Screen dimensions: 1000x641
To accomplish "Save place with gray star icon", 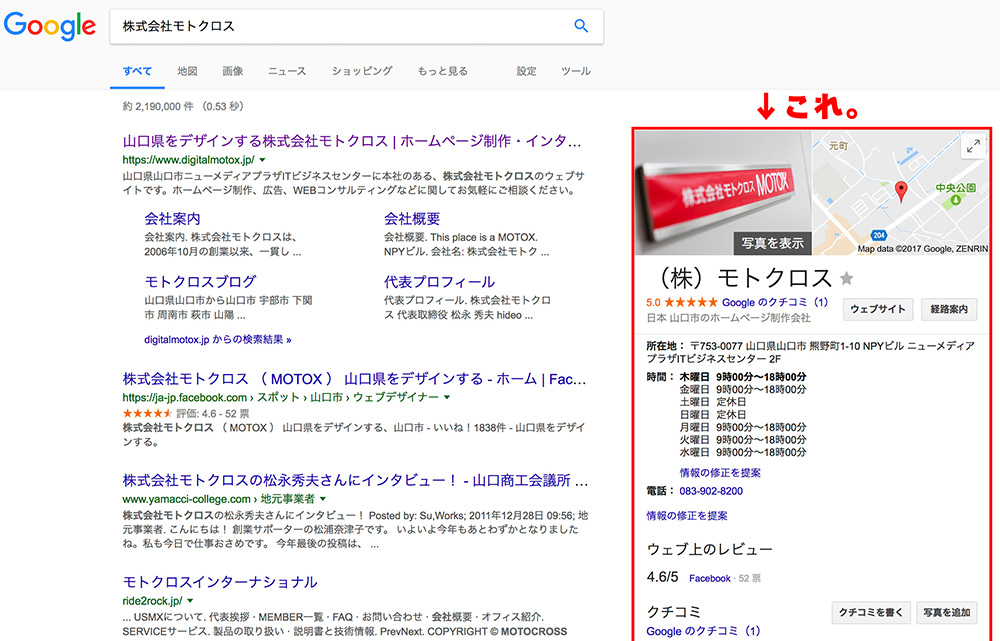I will pos(846,278).
